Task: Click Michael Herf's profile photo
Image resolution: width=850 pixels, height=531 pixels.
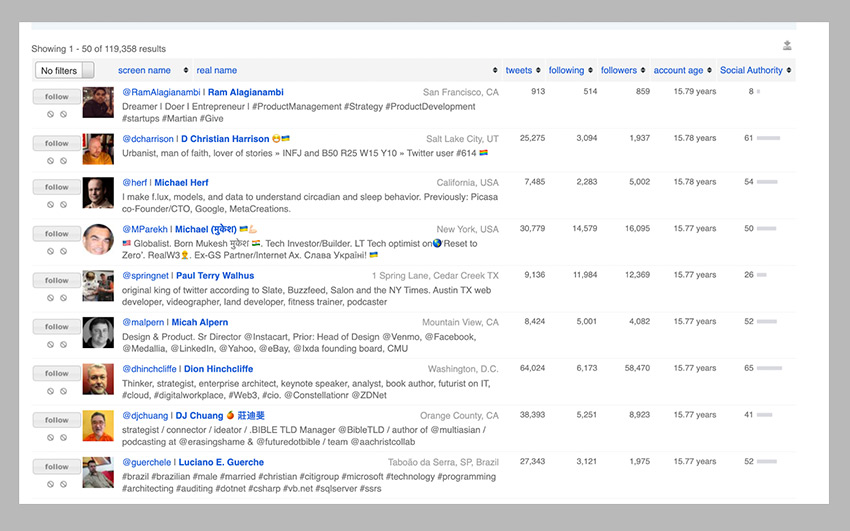Action: point(98,192)
